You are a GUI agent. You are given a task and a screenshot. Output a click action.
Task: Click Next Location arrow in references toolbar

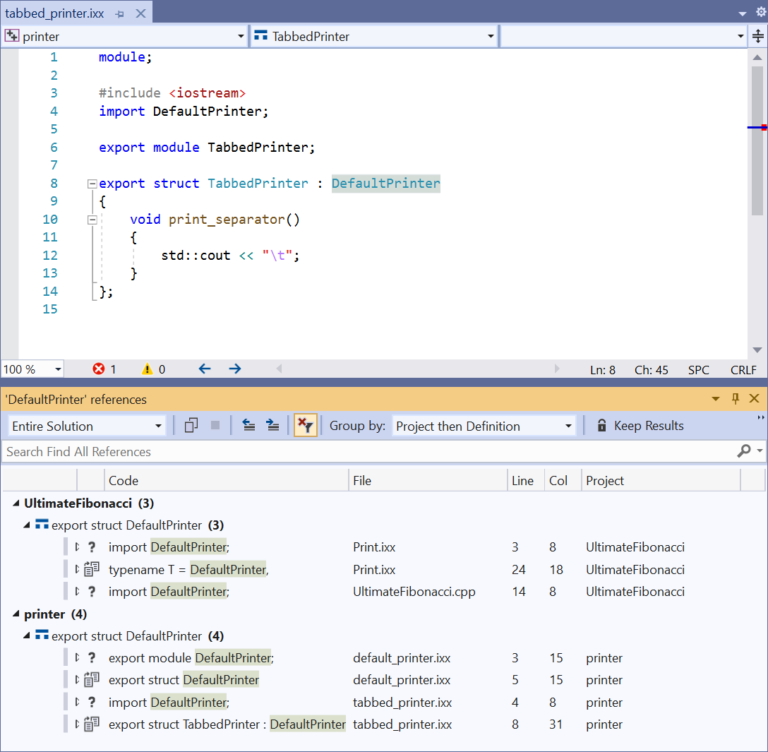[272, 426]
